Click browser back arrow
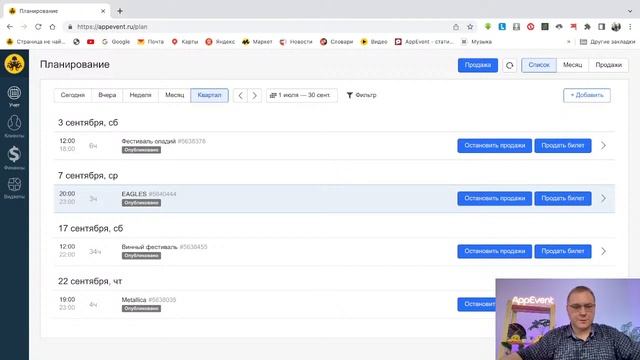 (10, 27)
